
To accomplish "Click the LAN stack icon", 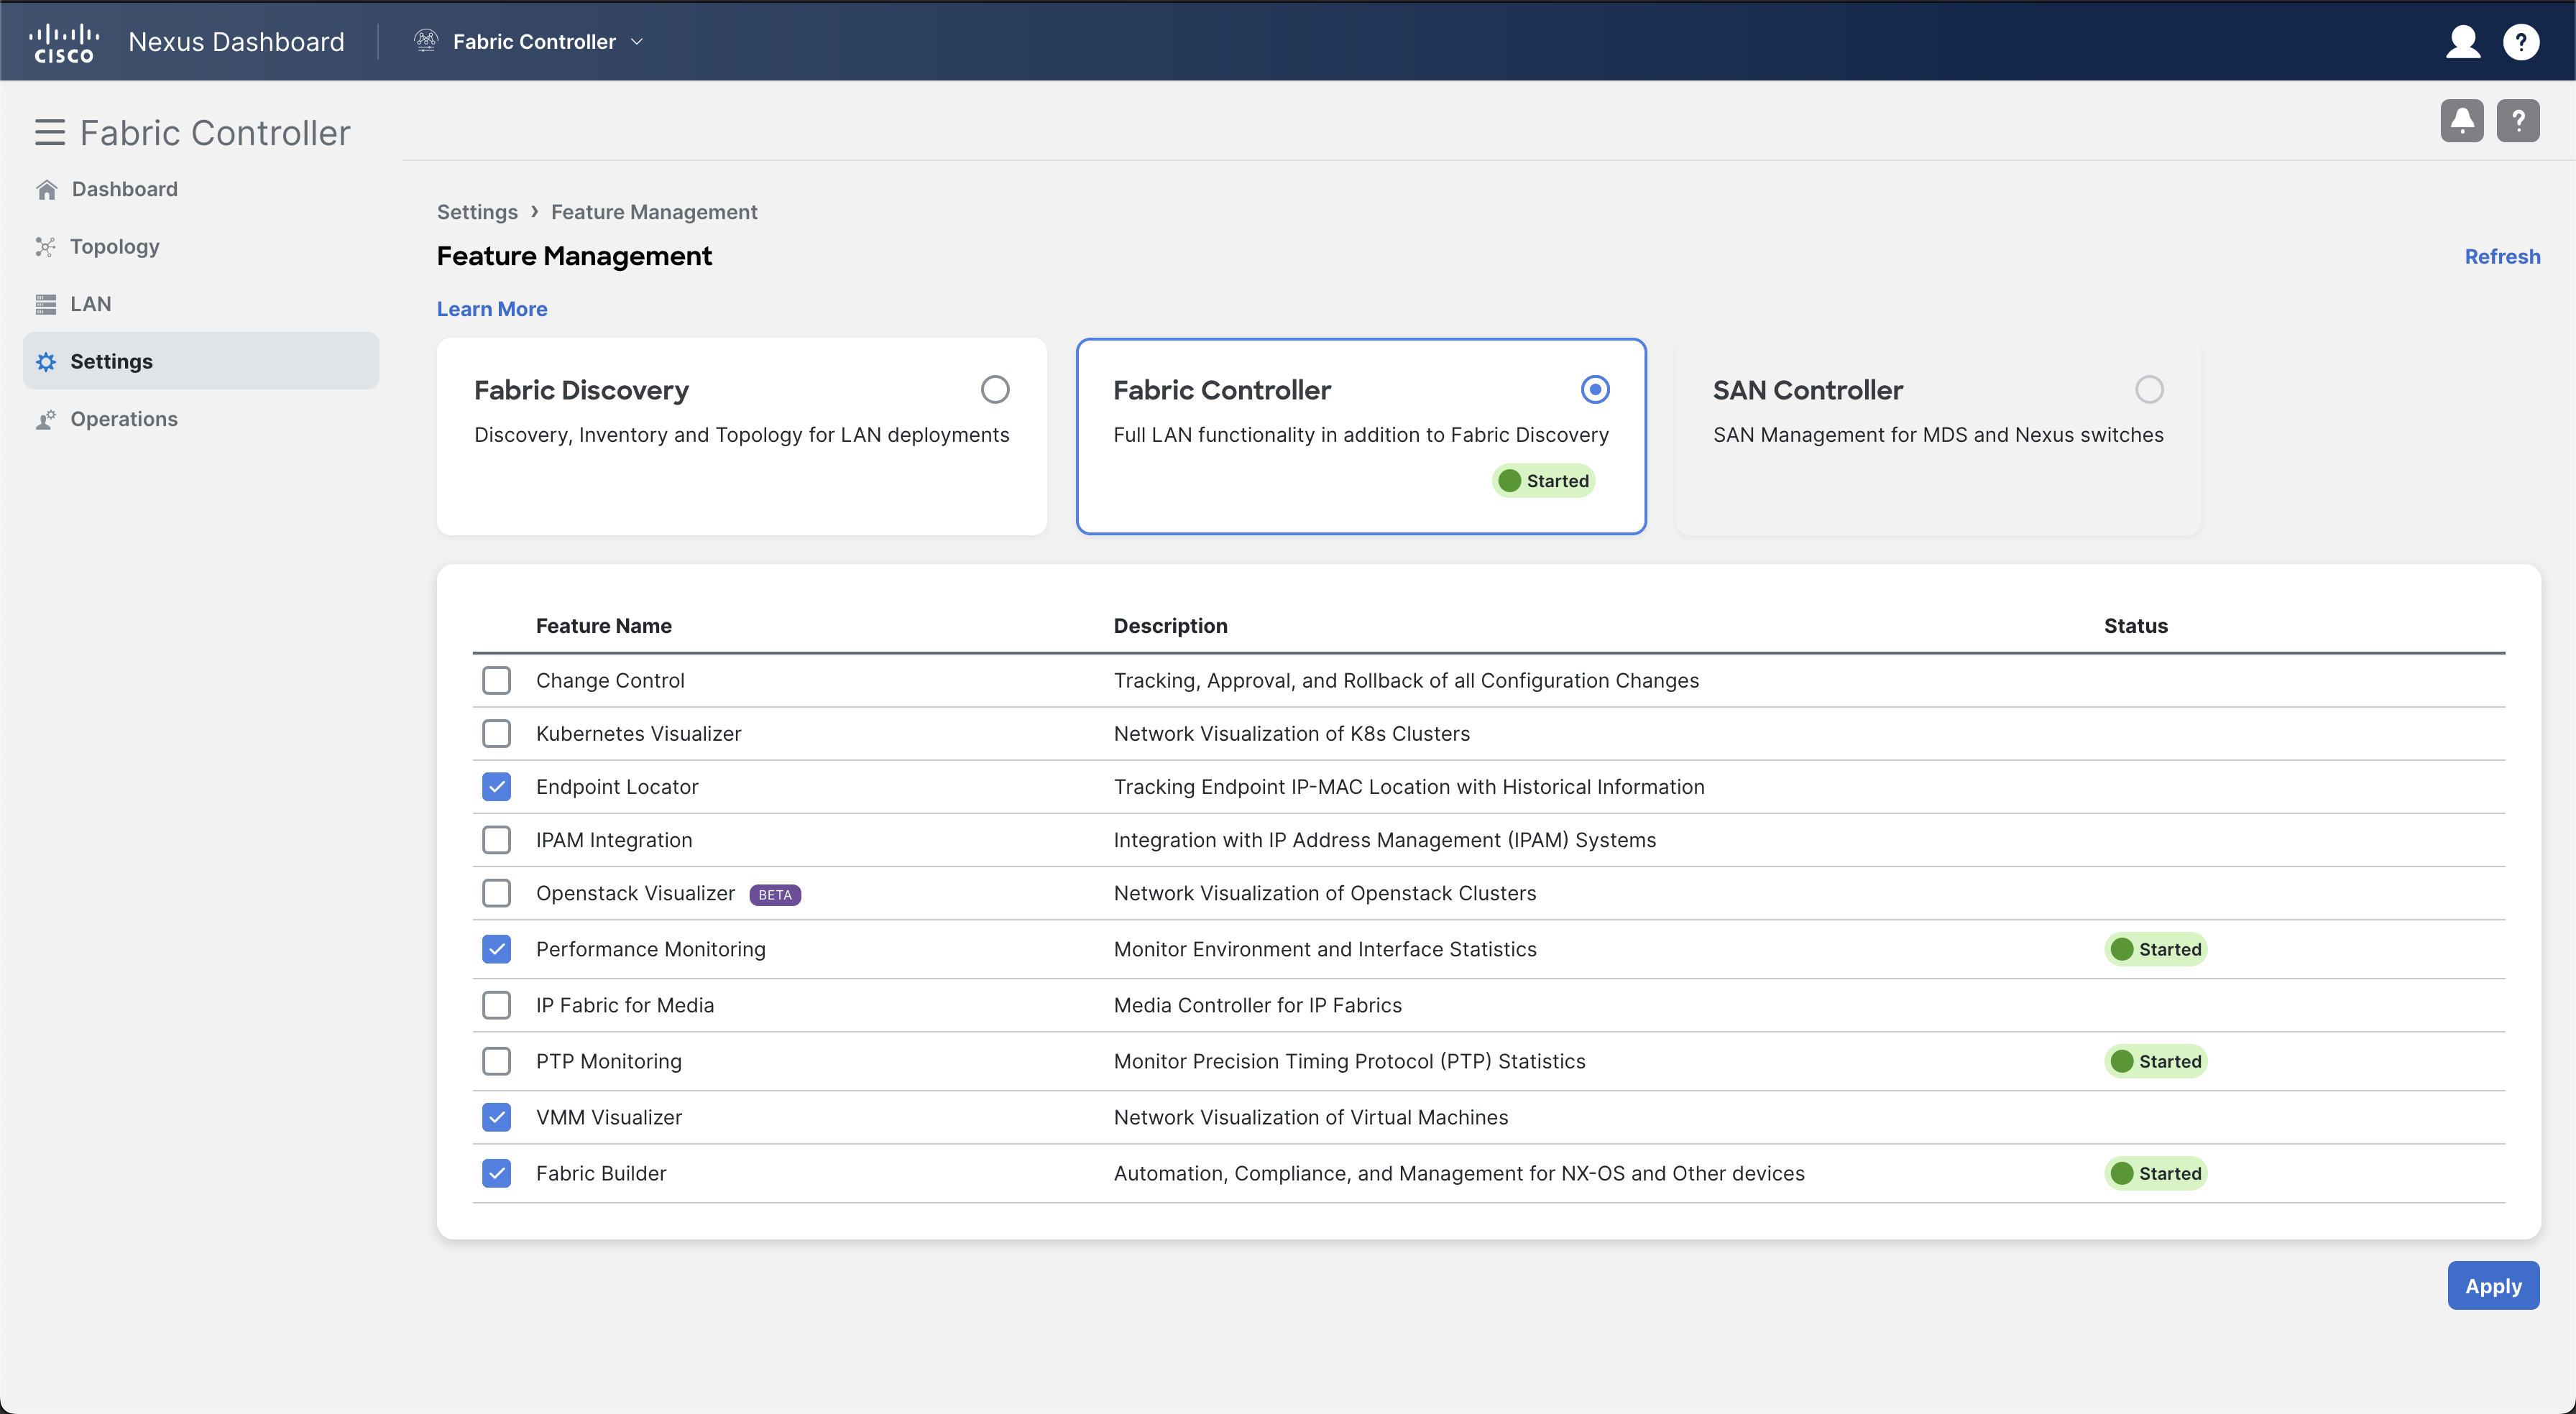I will pos(45,304).
